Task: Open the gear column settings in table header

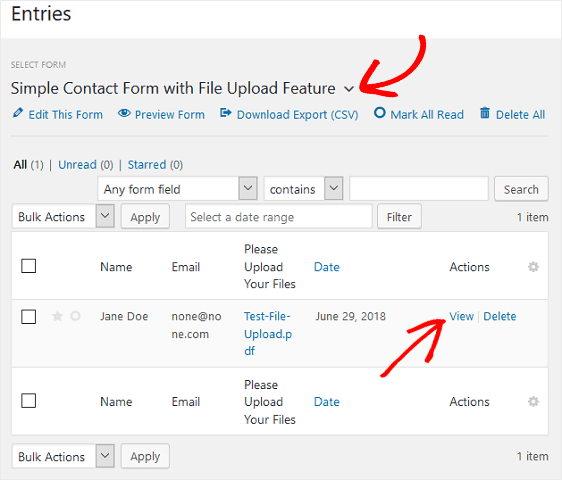Action: (533, 267)
